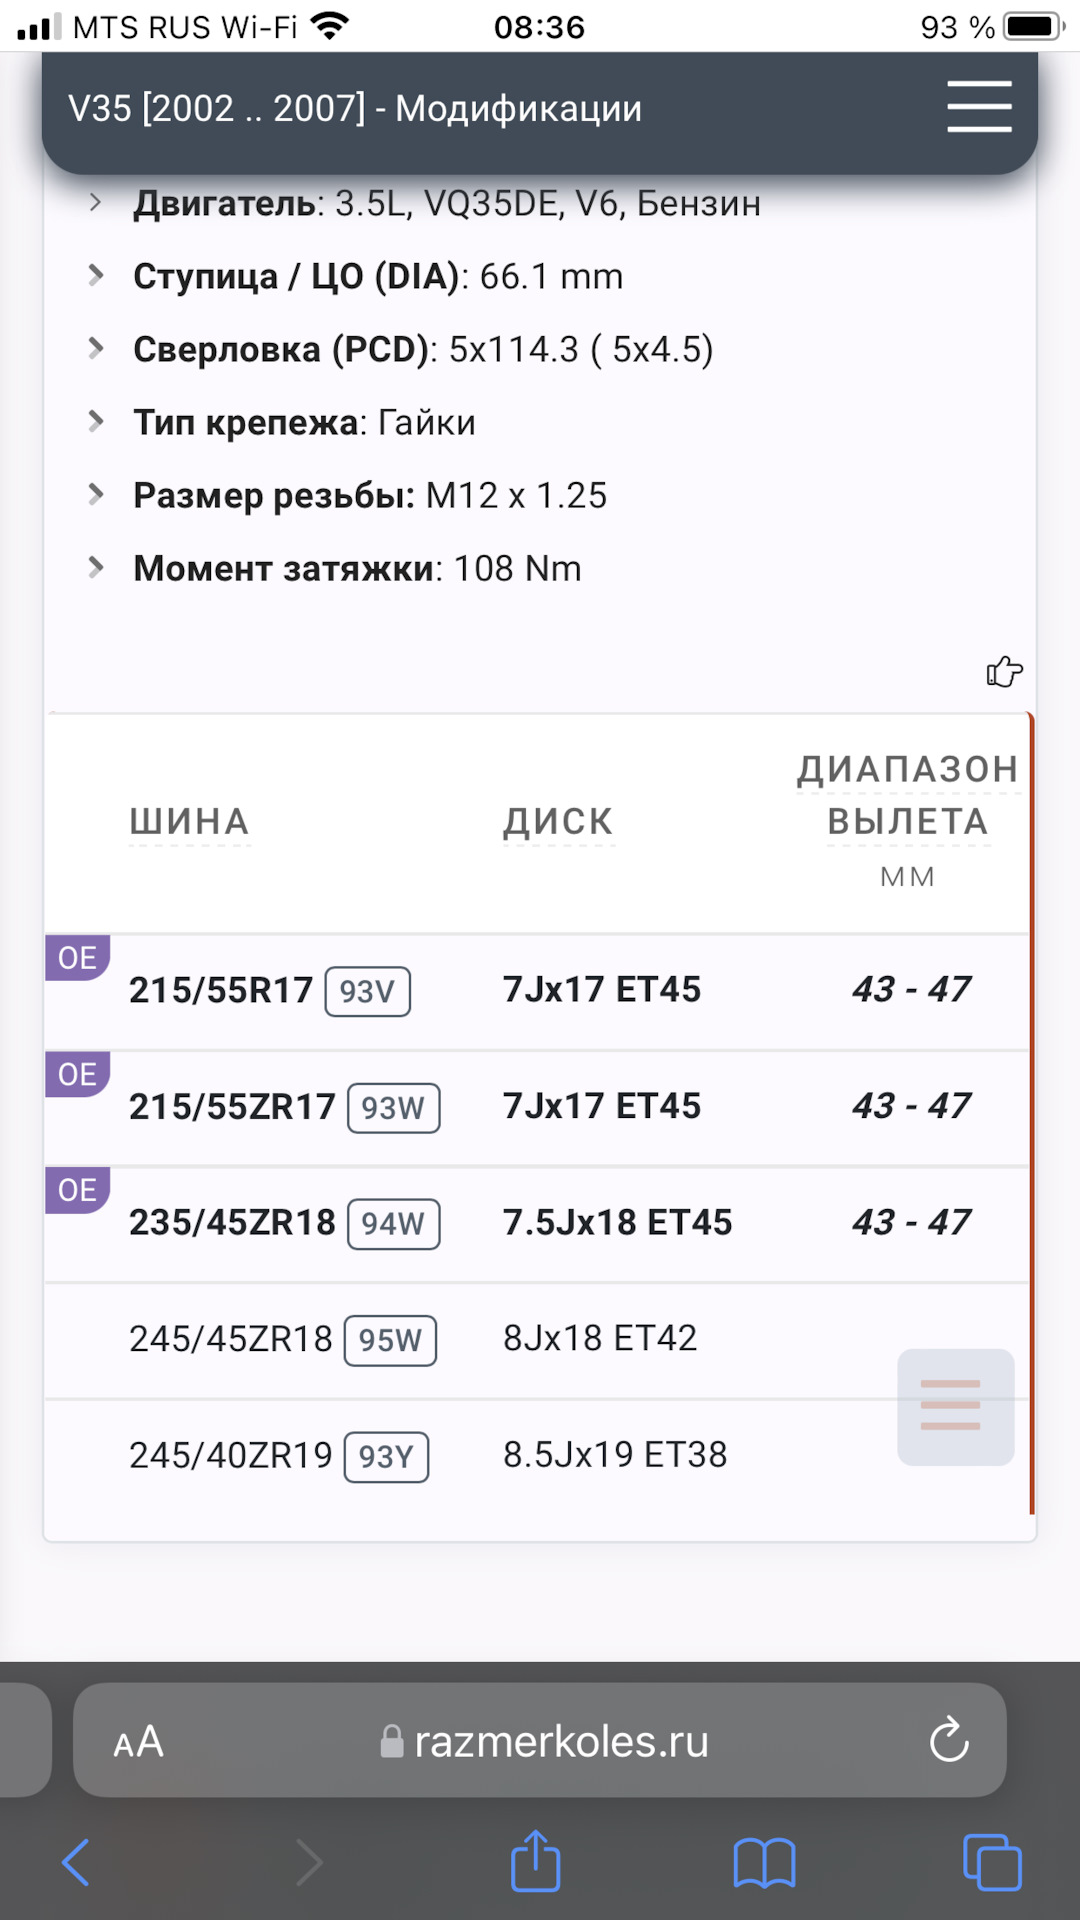Image resolution: width=1080 pixels, height=1920 pixels.
Task: Show open Safari tabs
Action: tap(991, 1863)
